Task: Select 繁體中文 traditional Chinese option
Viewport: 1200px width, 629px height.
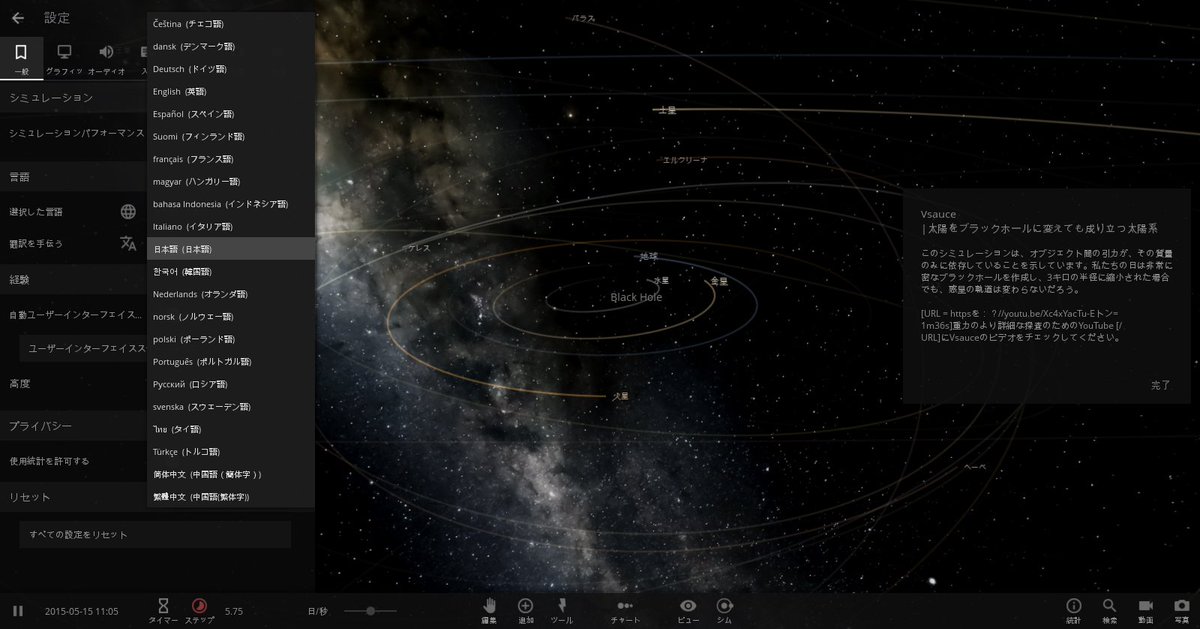Action: (231, 496)
